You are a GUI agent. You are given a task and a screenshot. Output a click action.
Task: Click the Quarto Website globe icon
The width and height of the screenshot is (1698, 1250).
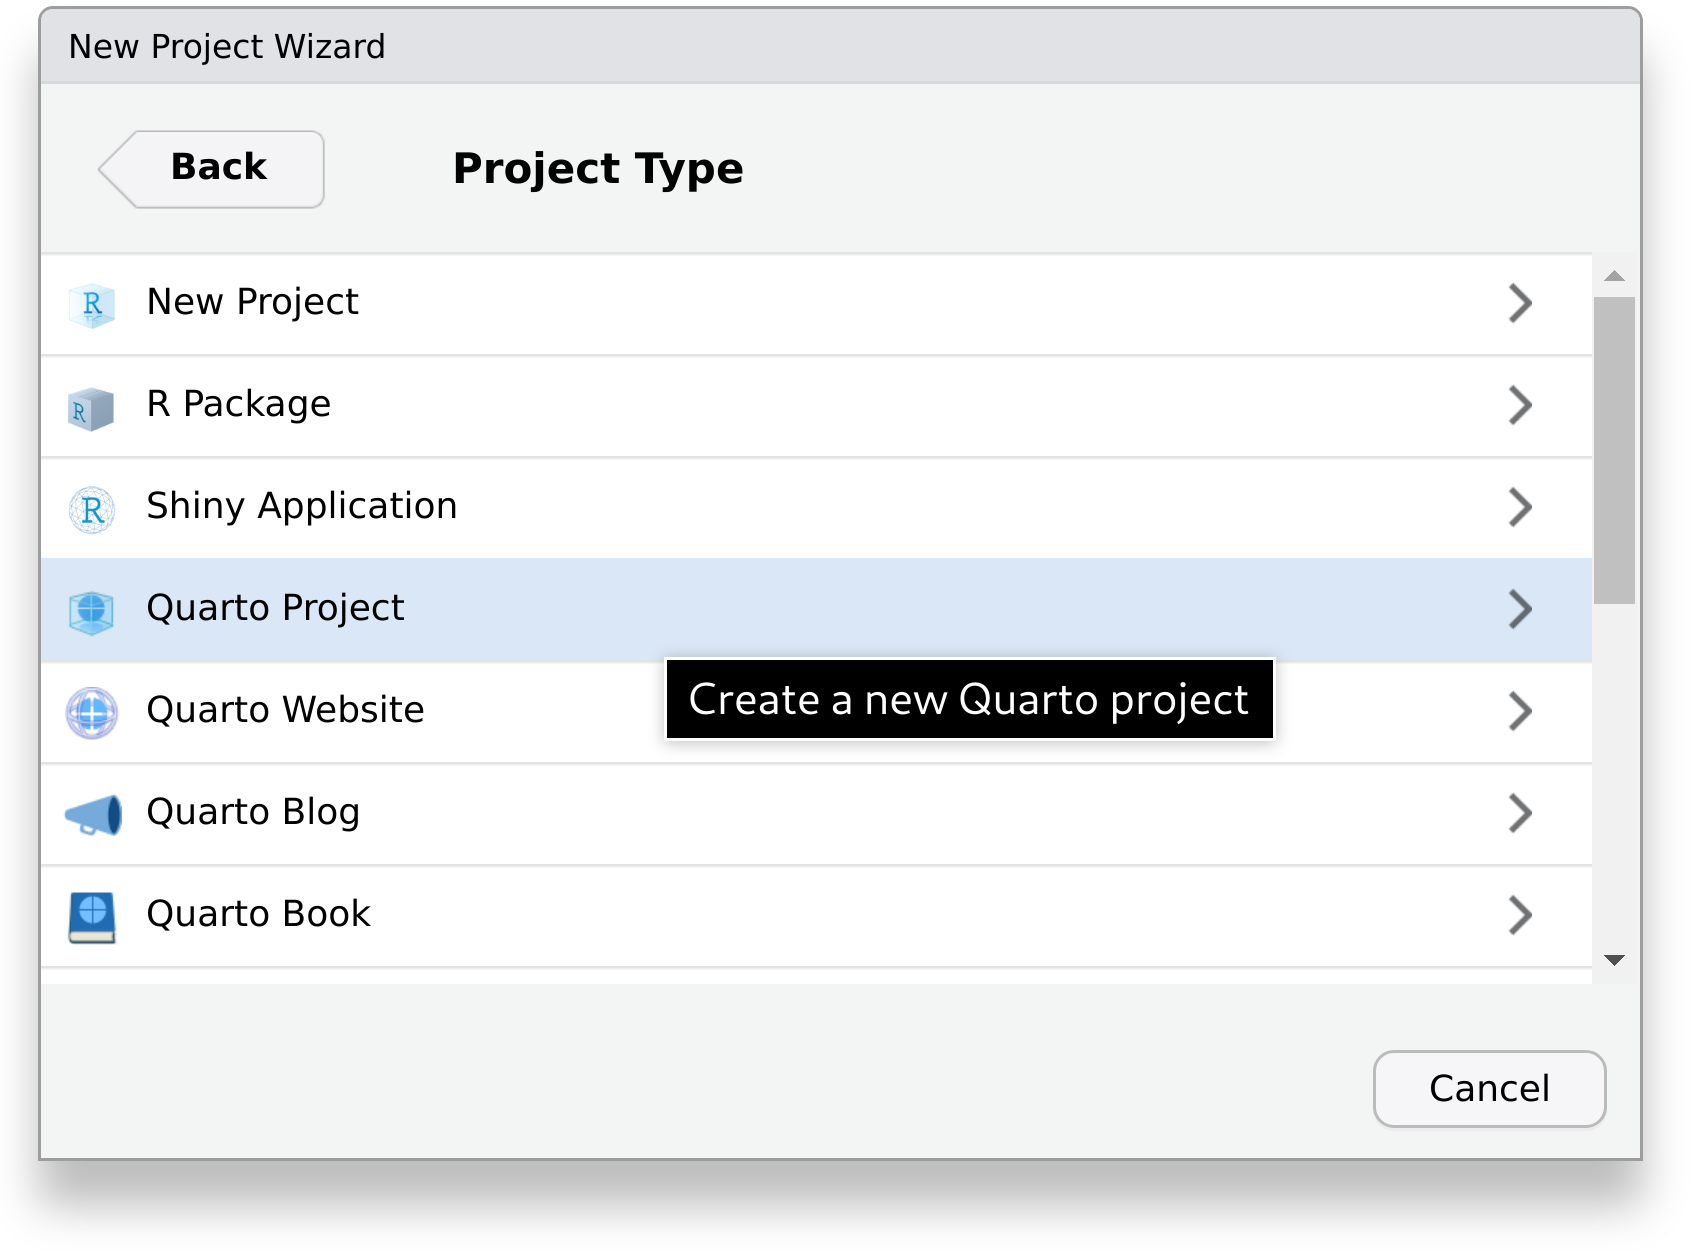92,713
